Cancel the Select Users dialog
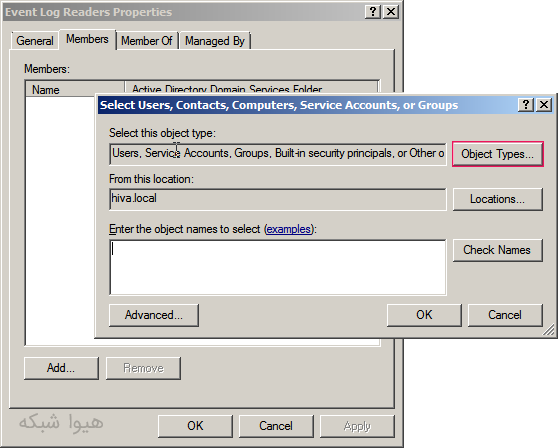Viewport: 558px width, 448px height. (505, 315)
